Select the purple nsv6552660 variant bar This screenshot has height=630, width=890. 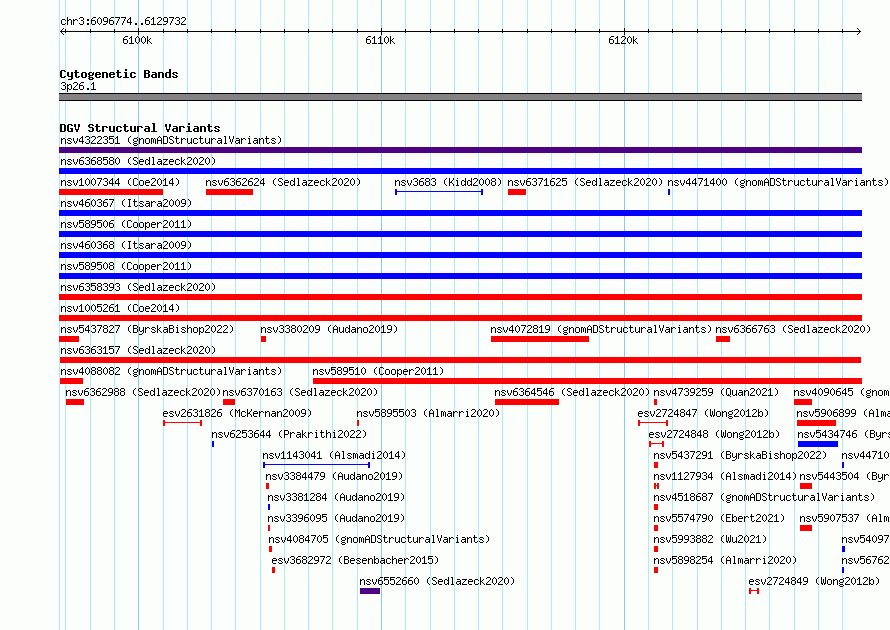pyautogui.click(x=370, y=591)
